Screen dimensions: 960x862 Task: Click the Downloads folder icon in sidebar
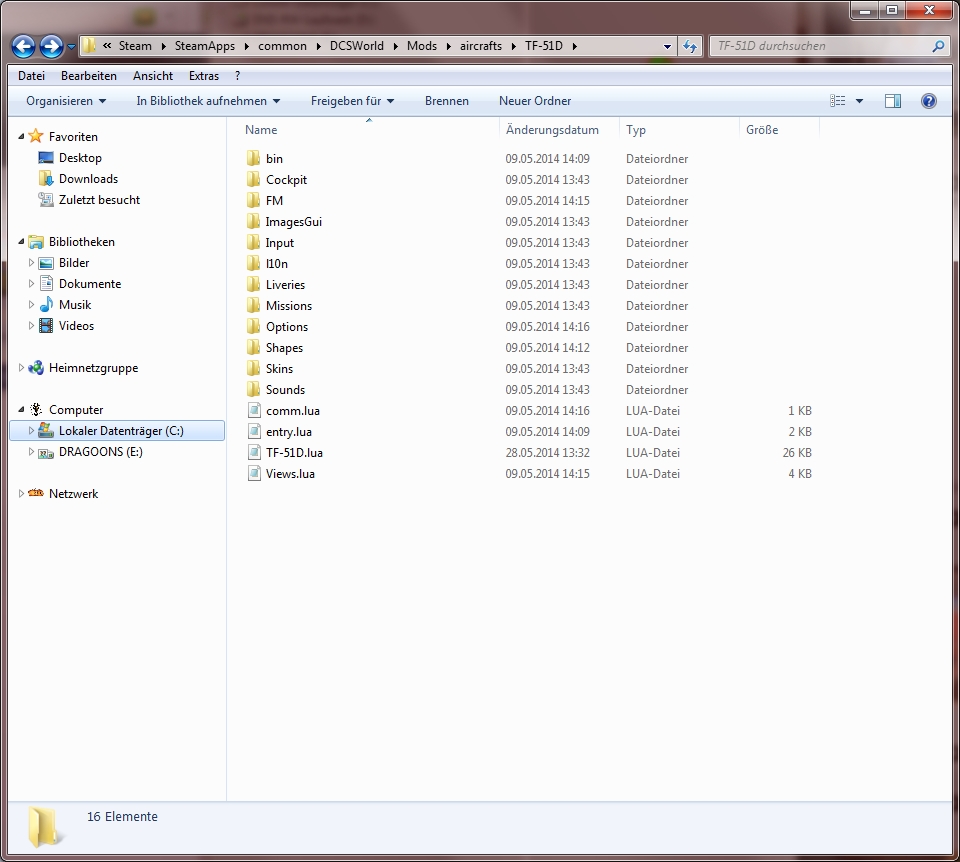(46, 179)
